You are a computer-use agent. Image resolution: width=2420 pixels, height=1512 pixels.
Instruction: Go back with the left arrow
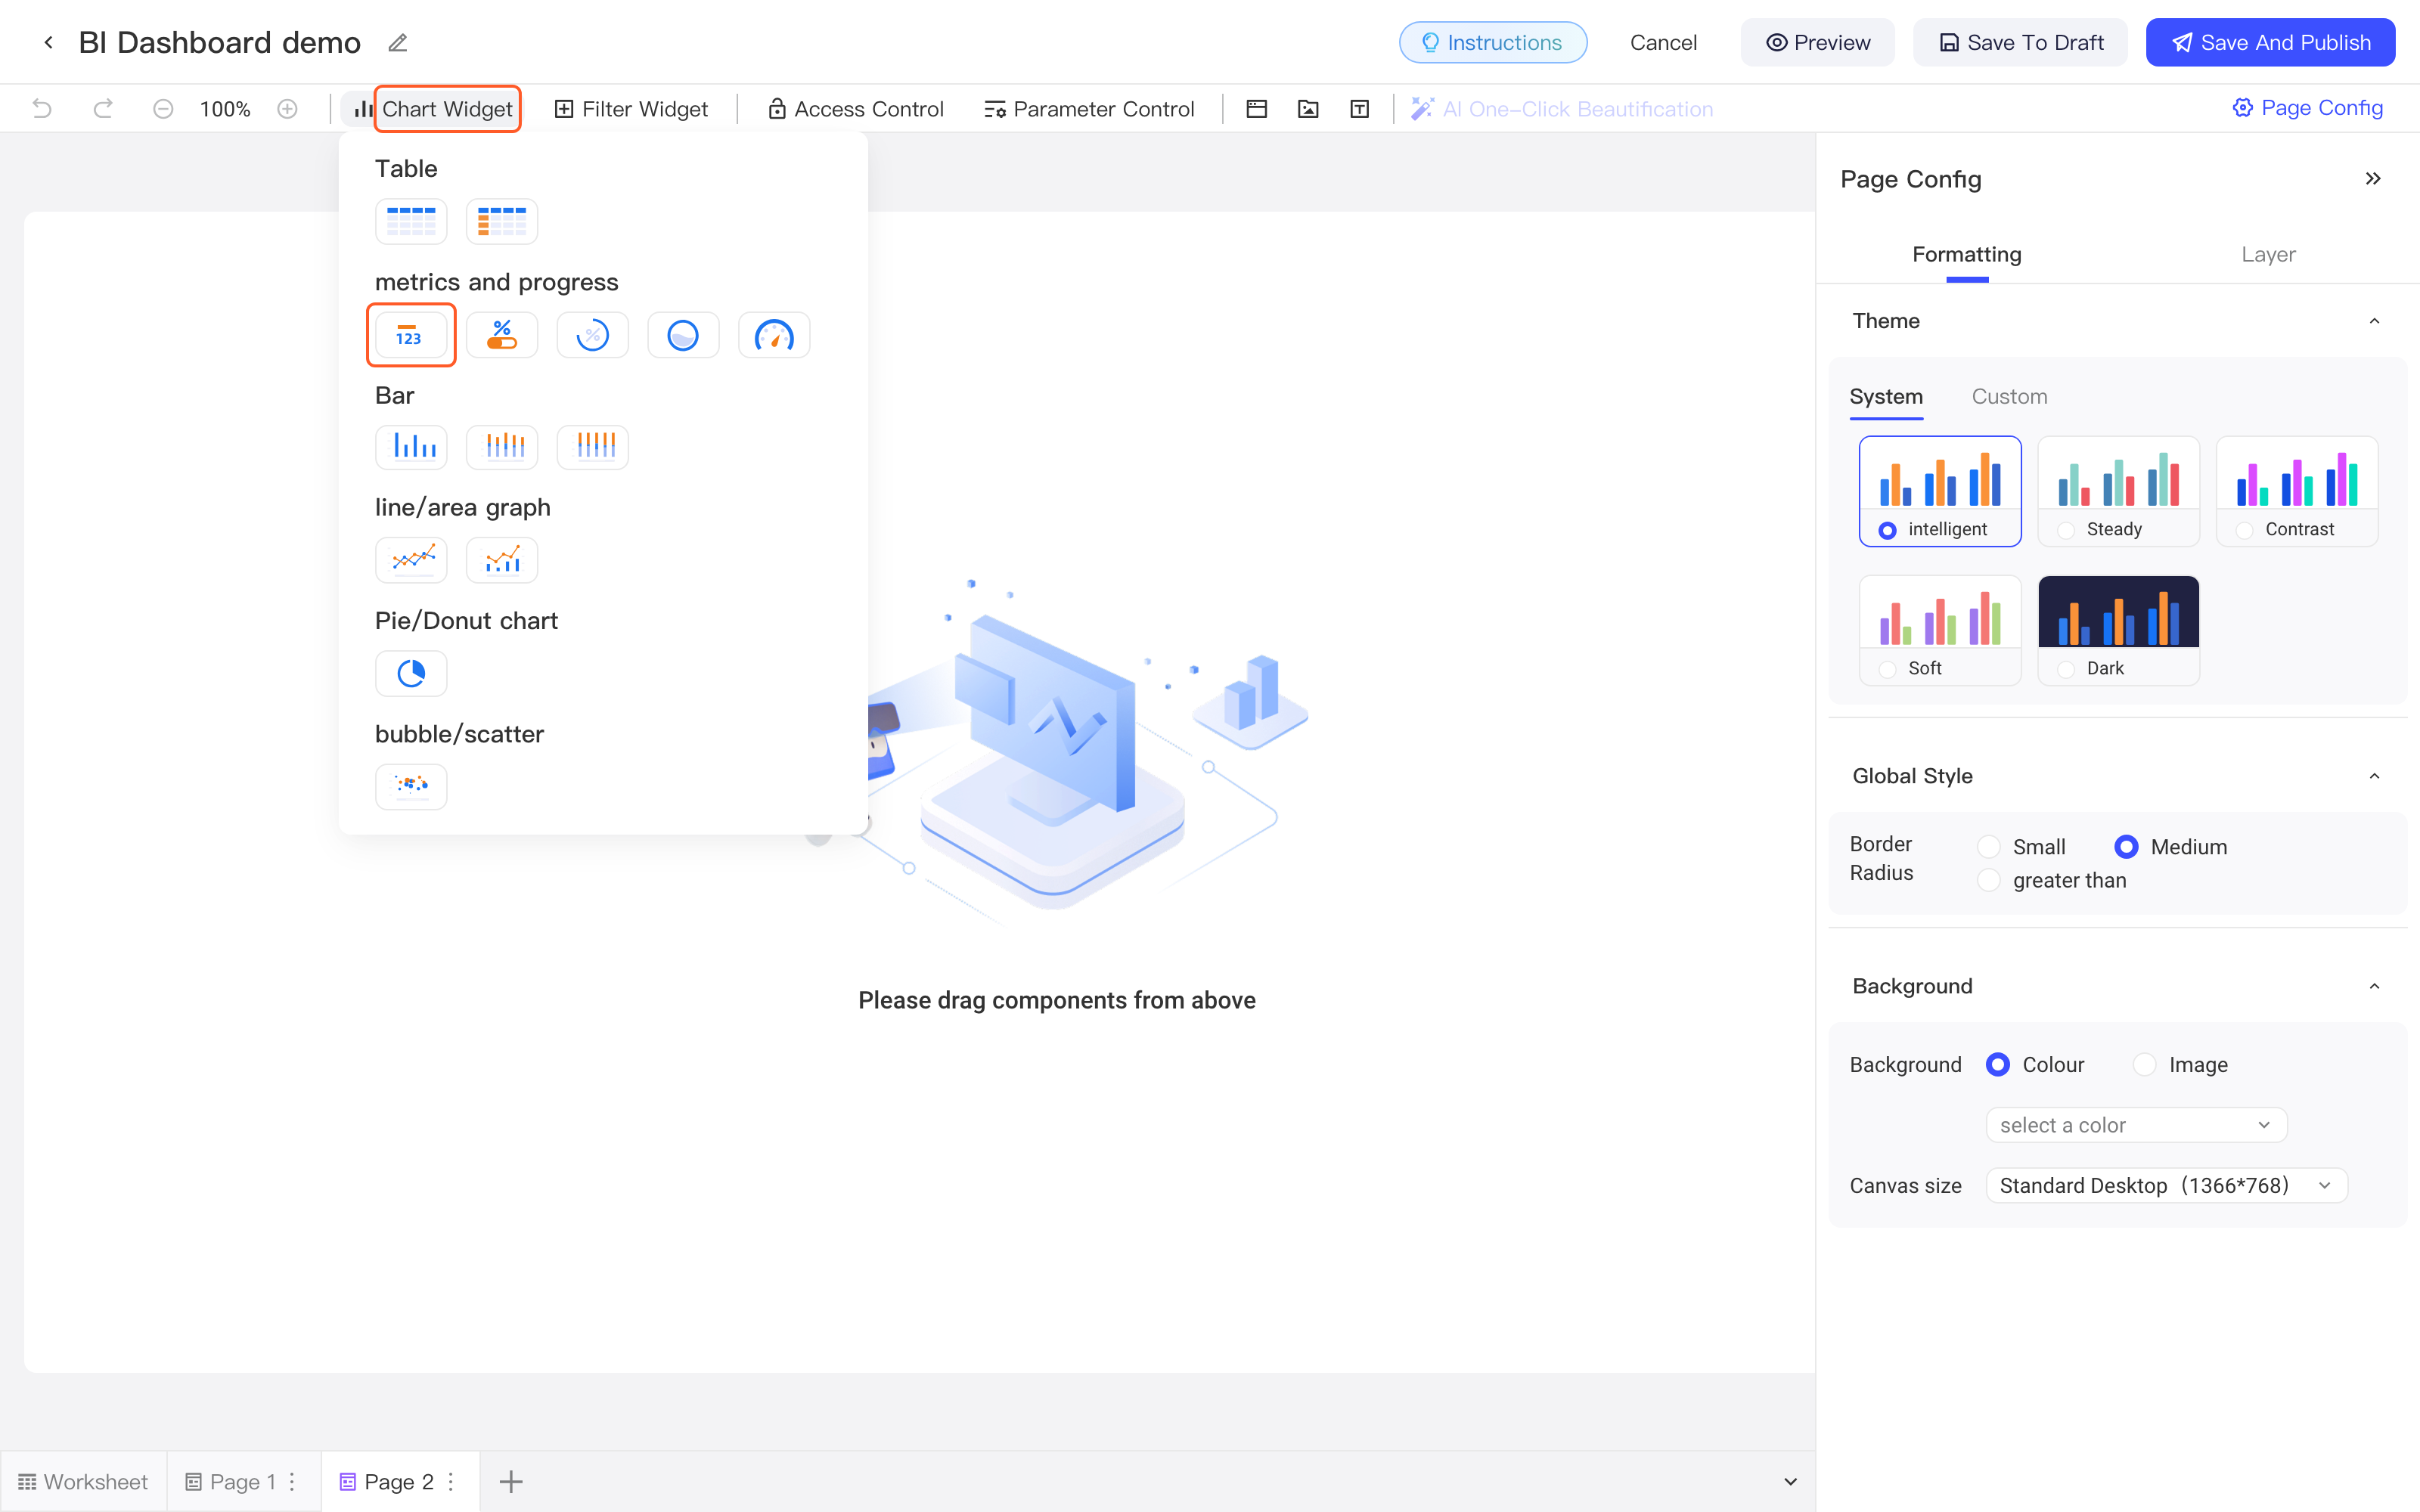(x=48, y=42)
